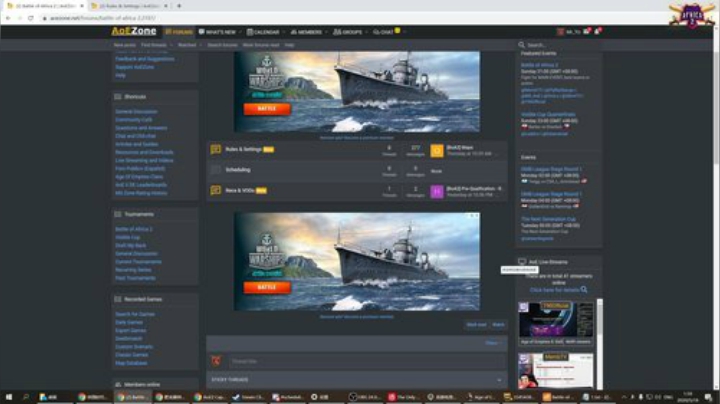The height and width of the screenshot is (404, 720).
Task: Open the Members navigation item
Action: click(306, 32)
